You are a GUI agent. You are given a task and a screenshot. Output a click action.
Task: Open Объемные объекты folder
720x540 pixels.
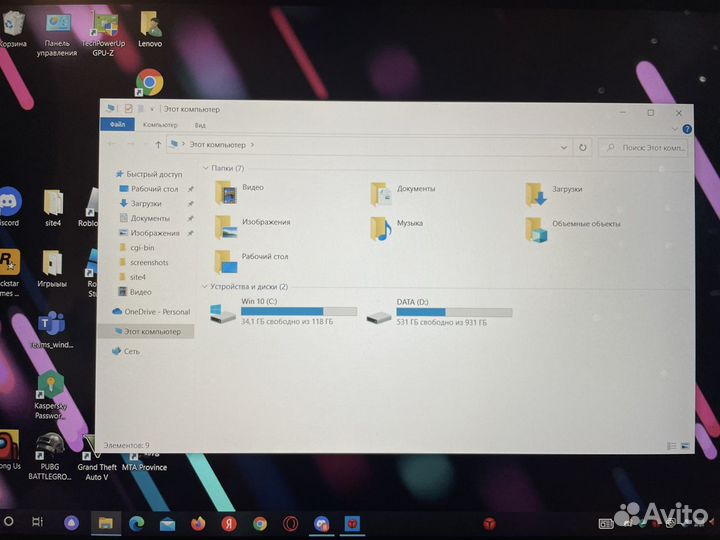573,229
